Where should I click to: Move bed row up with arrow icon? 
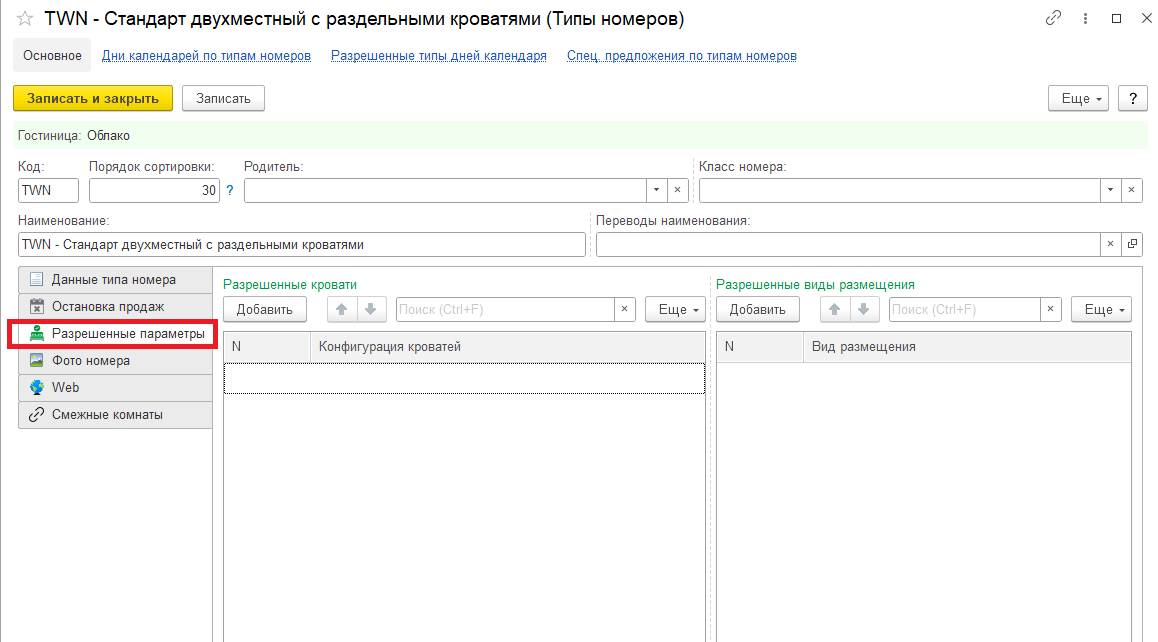[342, 309]
